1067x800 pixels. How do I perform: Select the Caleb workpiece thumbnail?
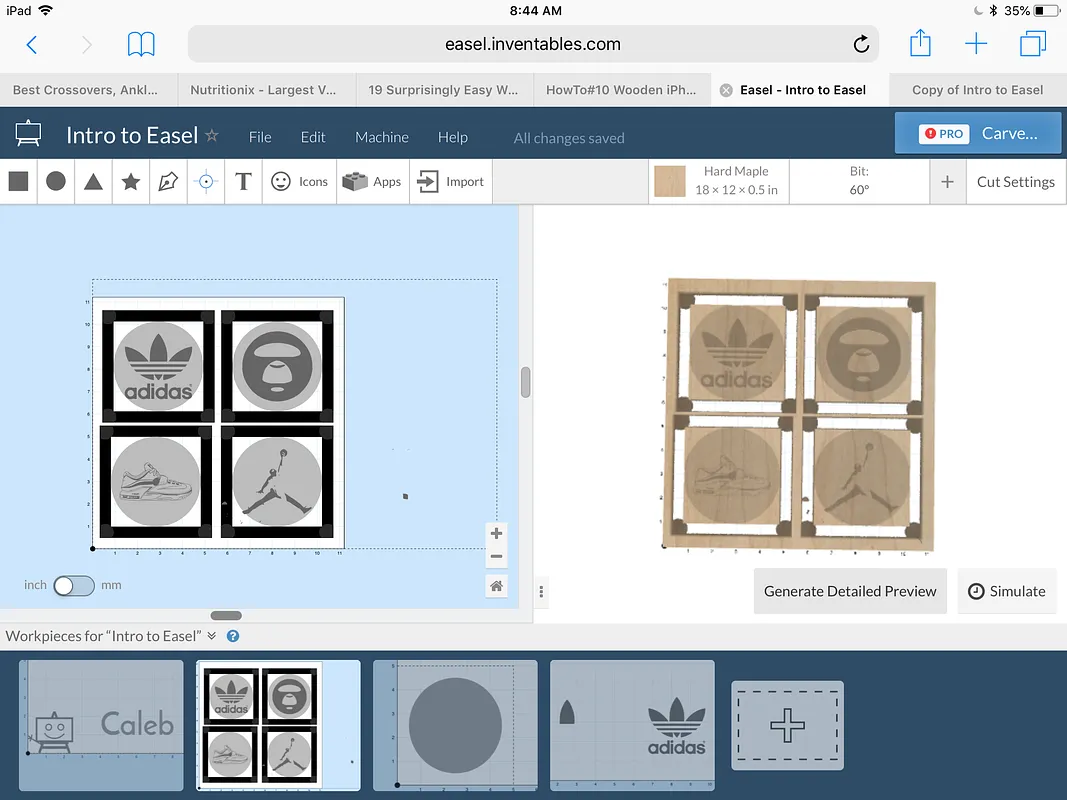[x=101, y=725]
